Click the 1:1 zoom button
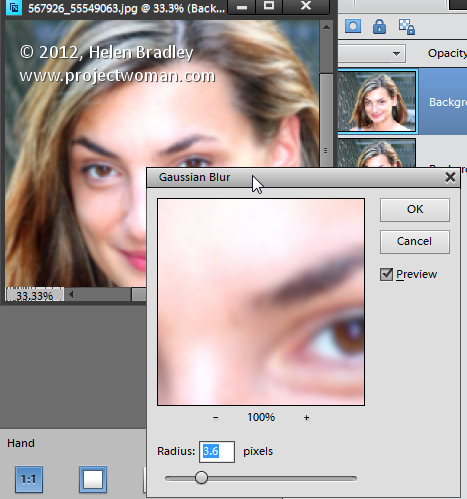Screen dimensions: 467x499 29,479
